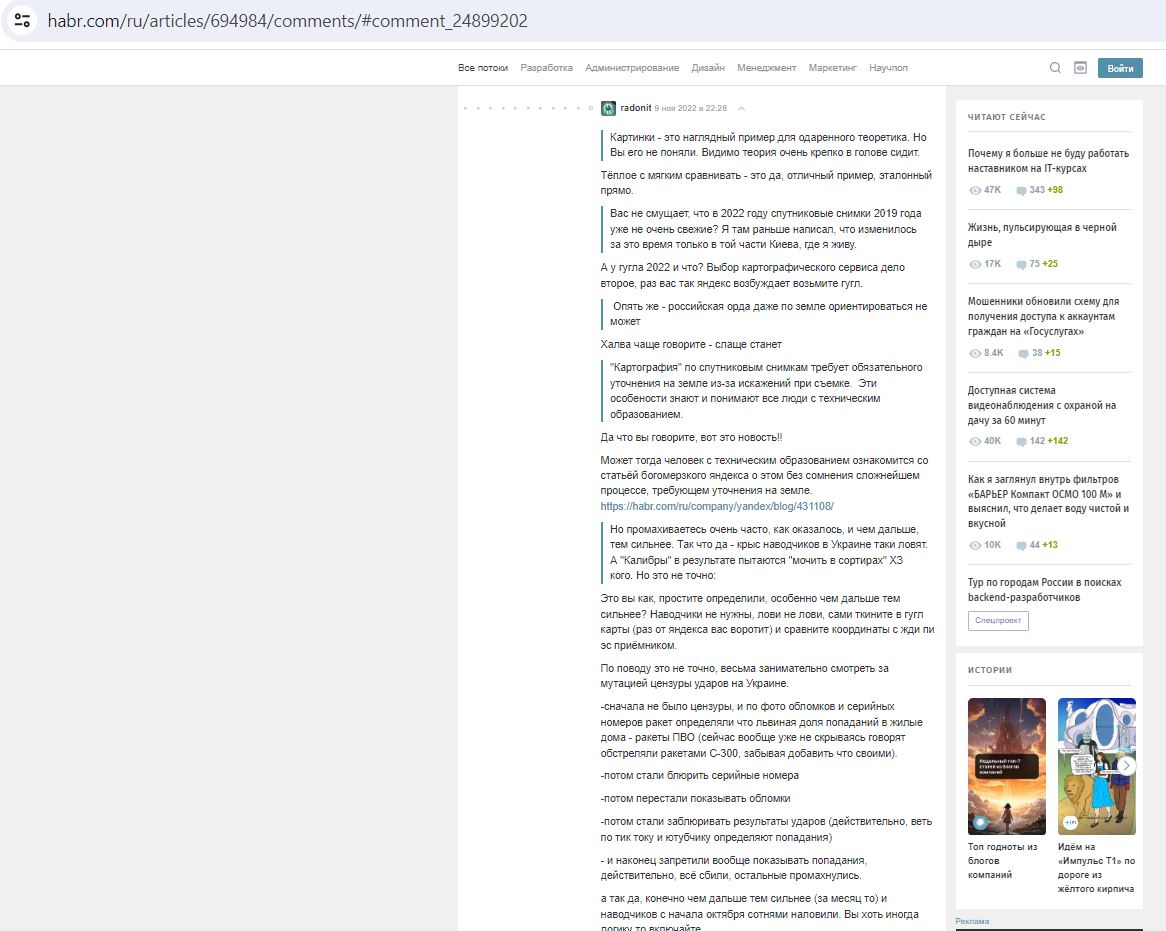Click the comments icon next to 44 +13

[x=1021, y=545]
